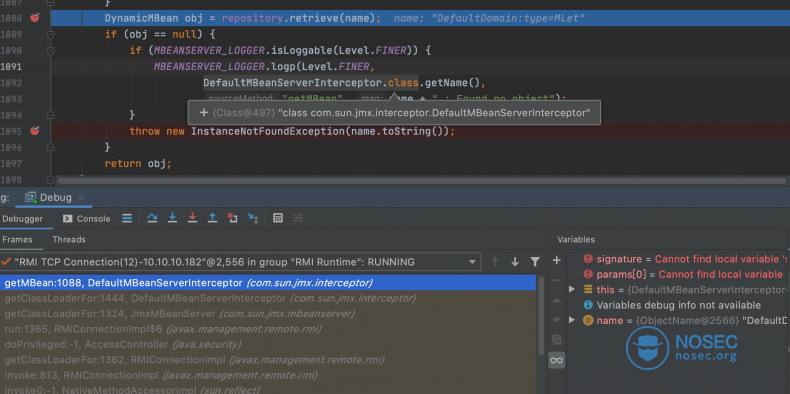
Task: Collapse fold marker at line 1894
Action: pyautogui.click(x=50, y=115)
